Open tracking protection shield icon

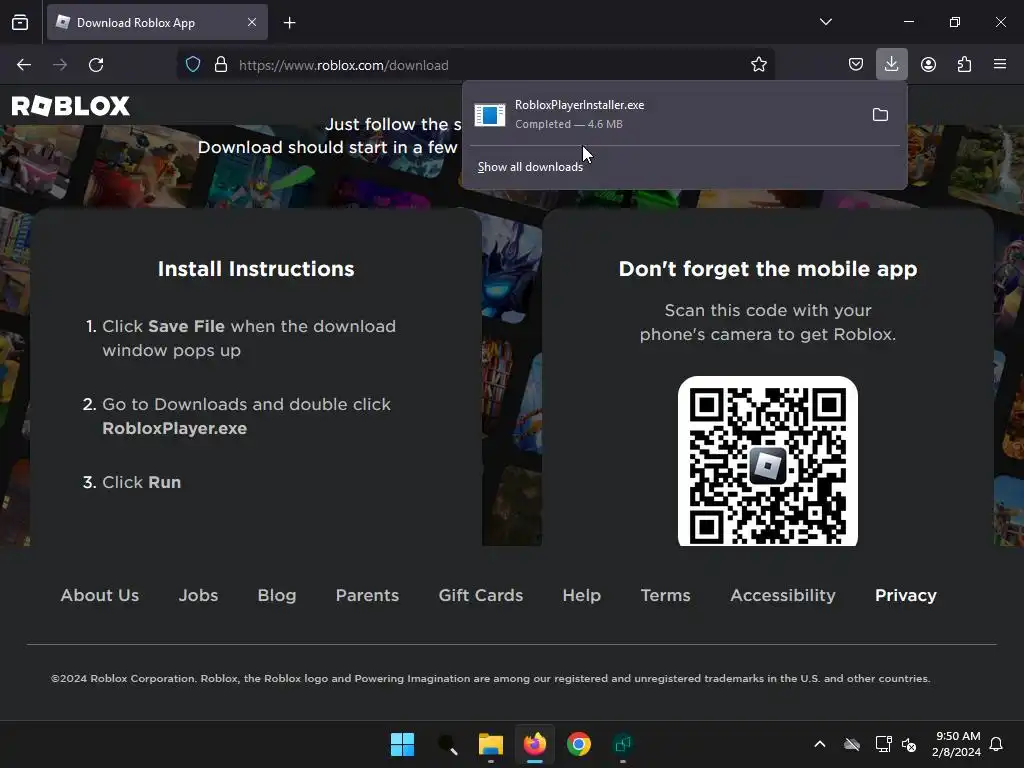click(x=193, y=65)
